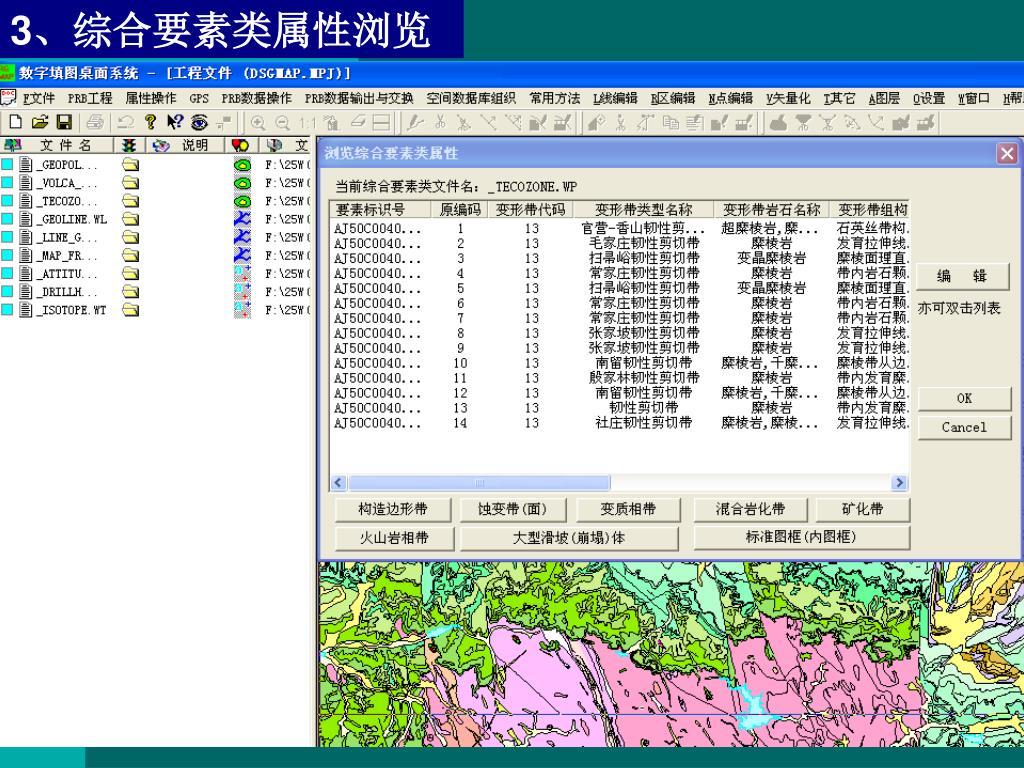Toggle the cyan box for _TECOZO layer
This screenshot has height=768, width=1024.
click(x=7, y=201)
